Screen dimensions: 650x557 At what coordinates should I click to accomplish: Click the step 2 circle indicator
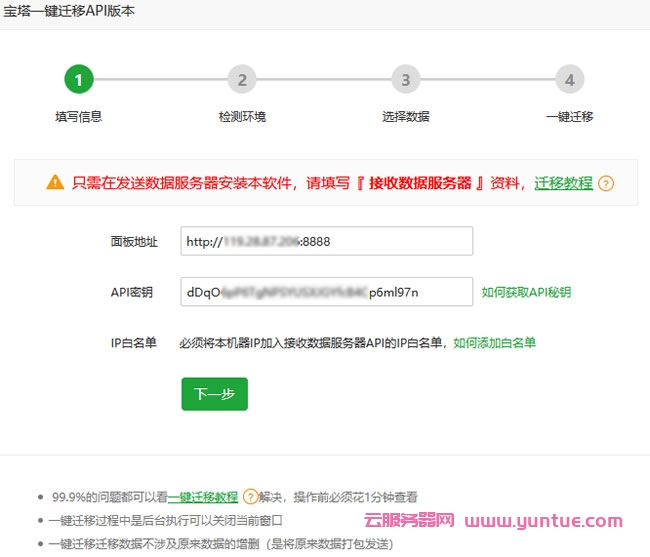(242, 80)
